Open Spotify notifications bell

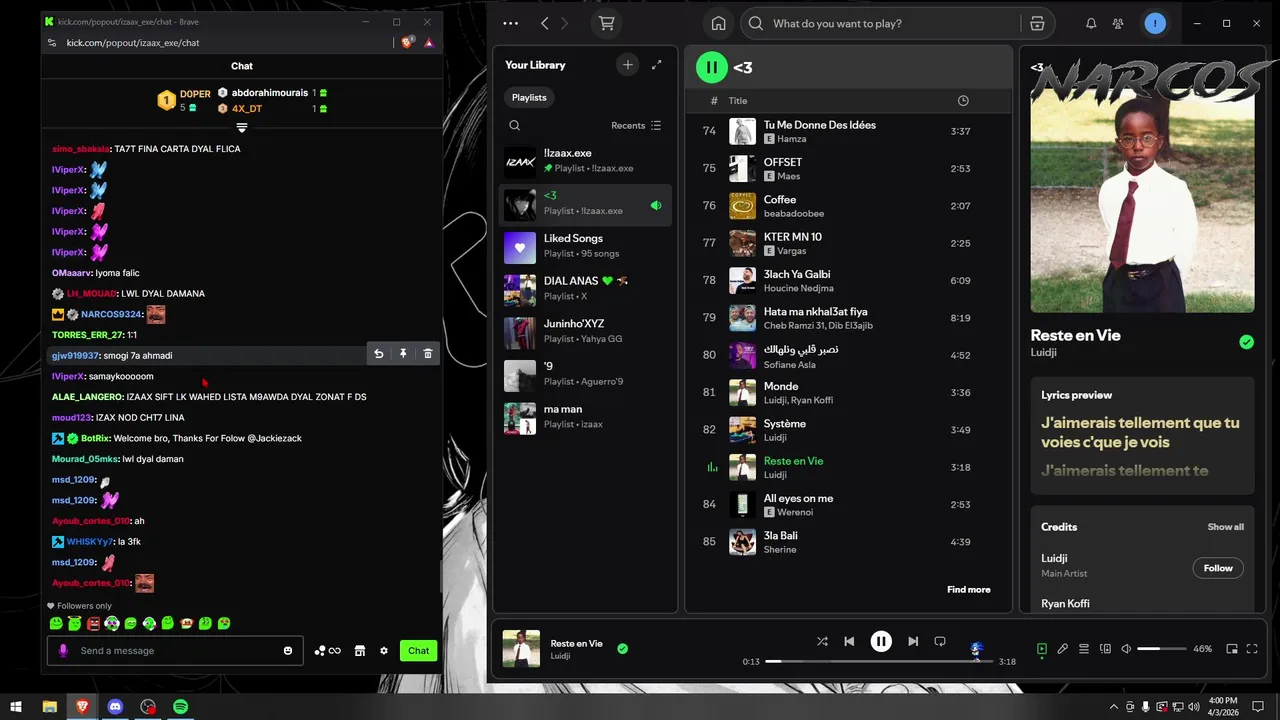point(1091,23)
